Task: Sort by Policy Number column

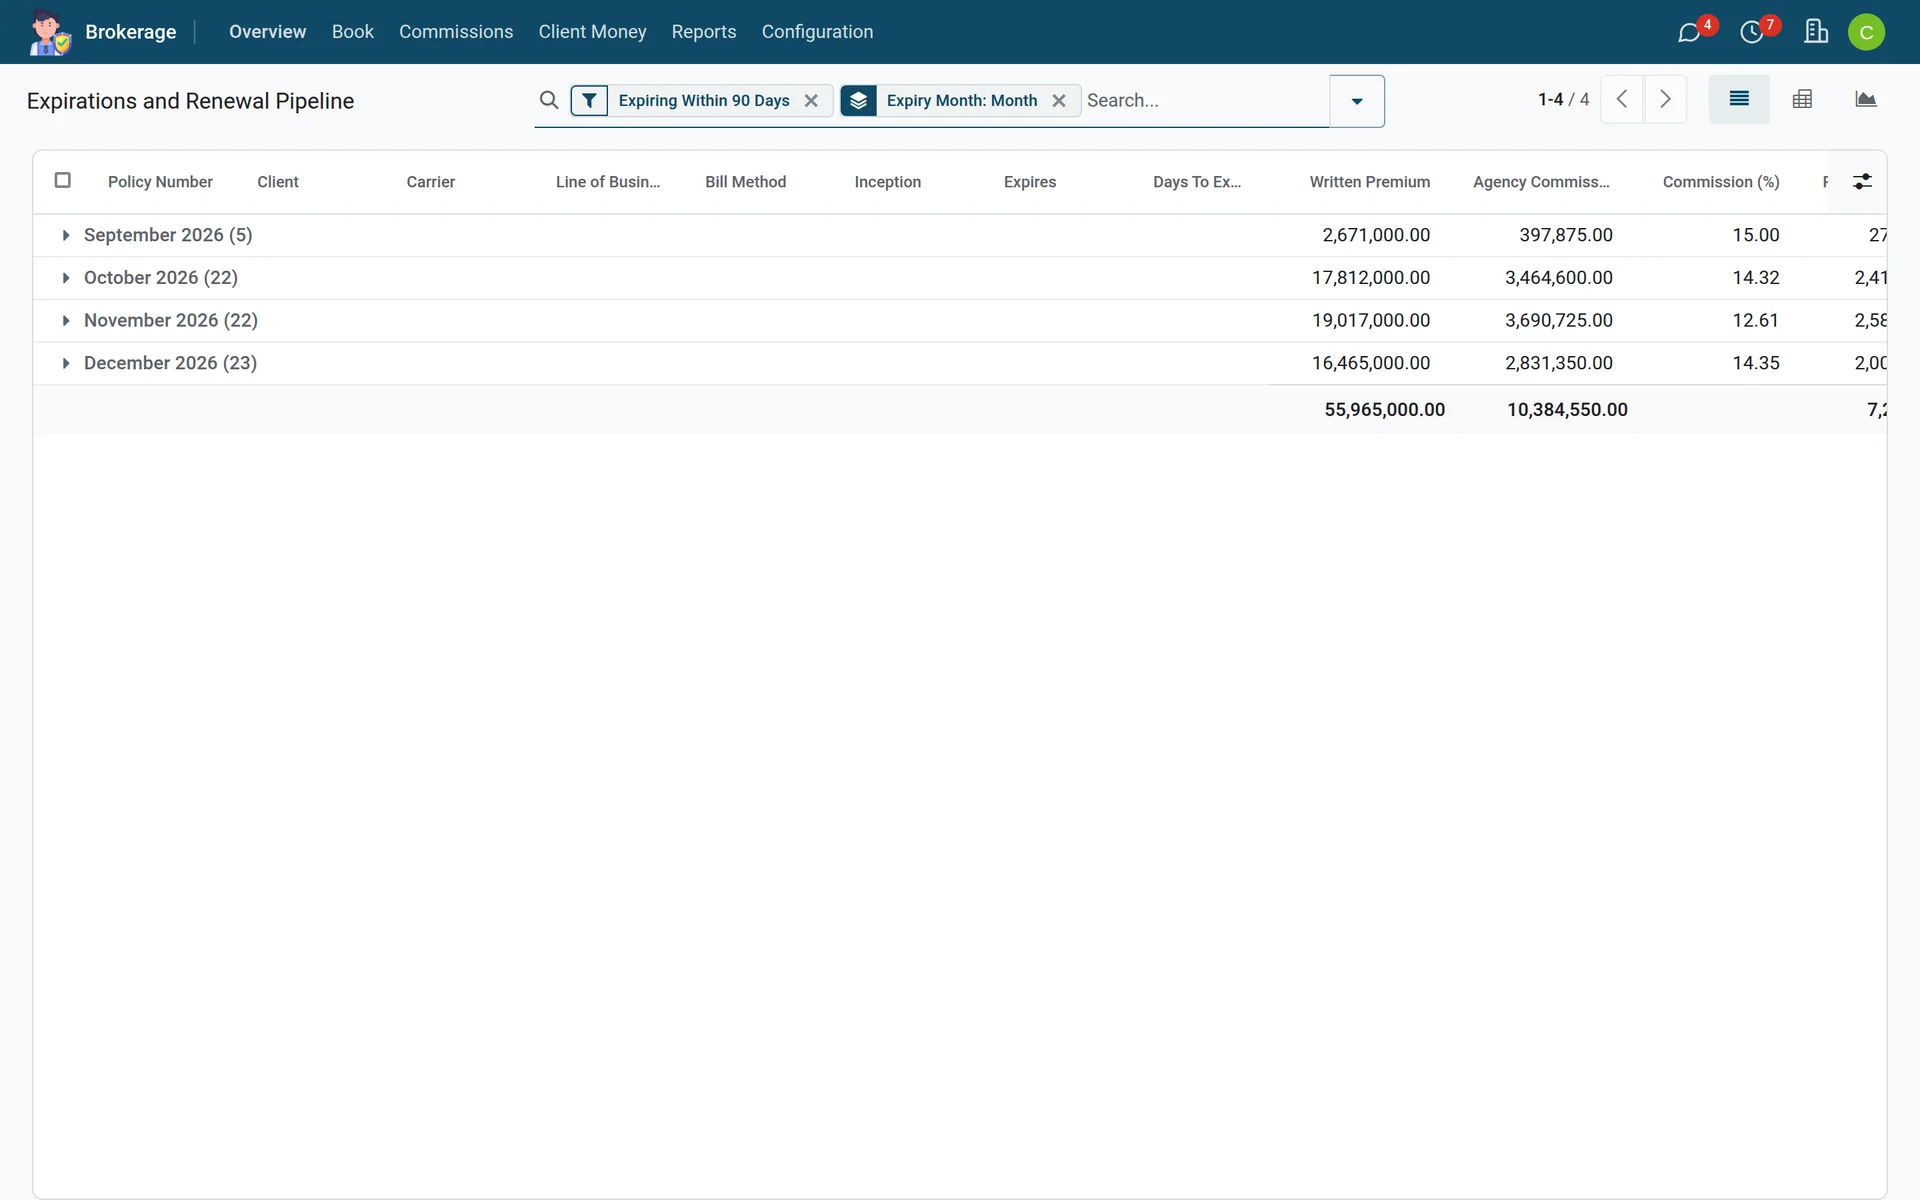Action: coord(160,182)
